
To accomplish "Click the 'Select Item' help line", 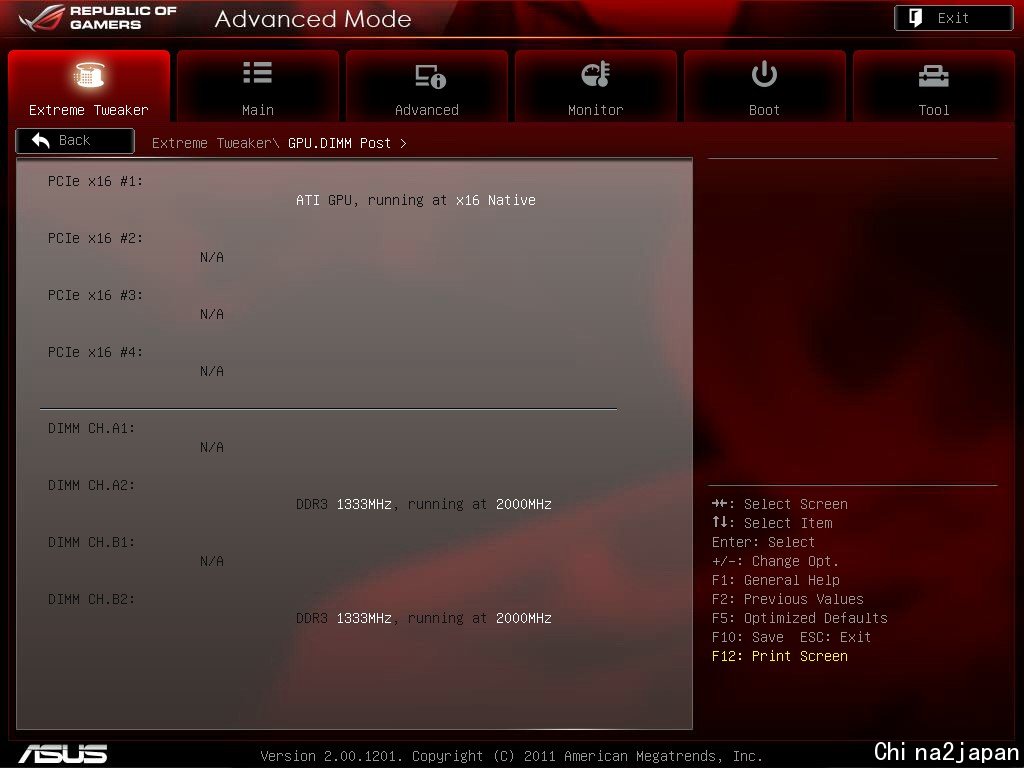I will [772, 523].
